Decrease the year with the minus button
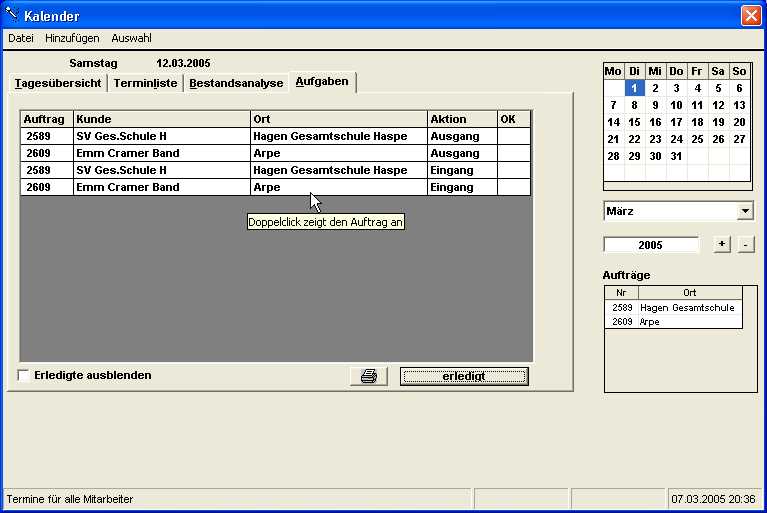The height and width of the screenshot is (513, 767). pos(745,244)
